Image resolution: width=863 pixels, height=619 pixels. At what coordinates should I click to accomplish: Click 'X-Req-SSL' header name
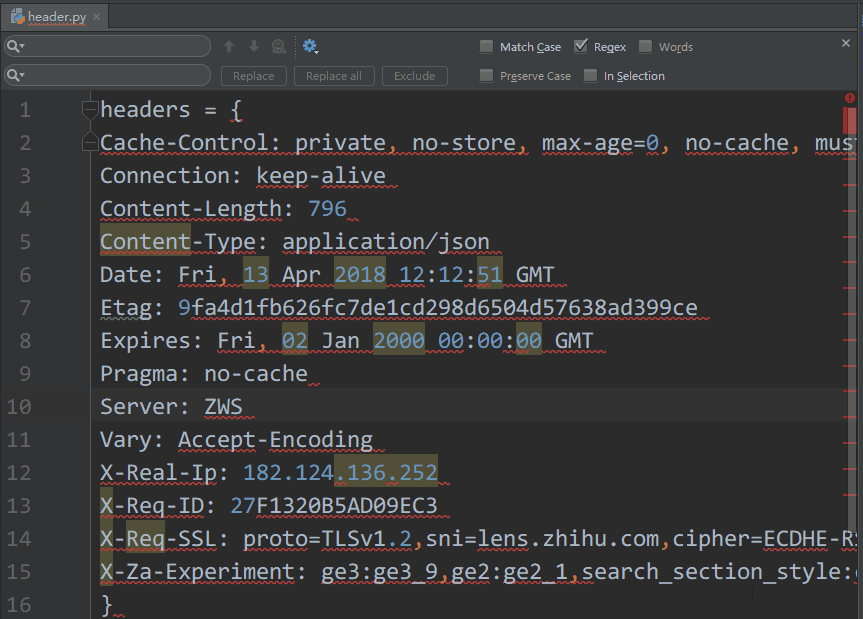coord(159,539)
